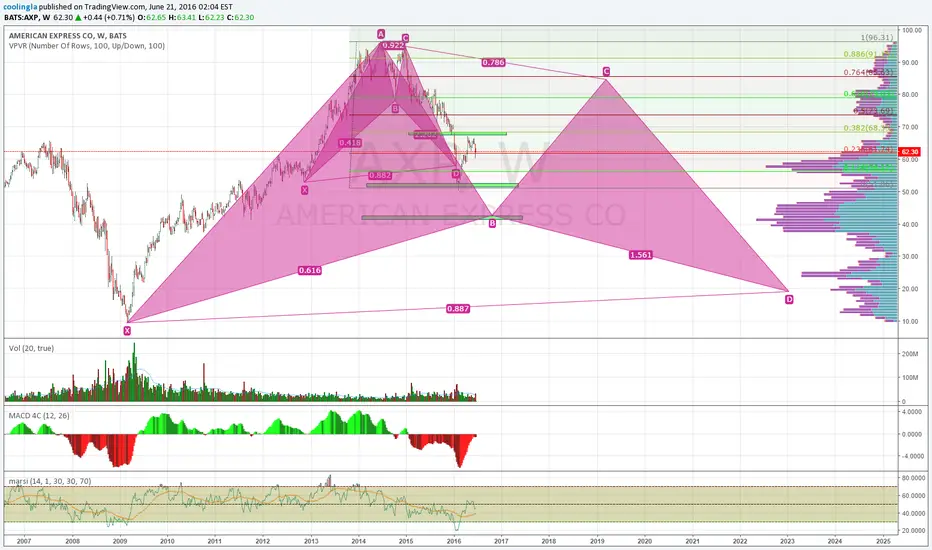Select the high value H:63.41
Viewport: 932px width, 550px height.
[182, 17]
